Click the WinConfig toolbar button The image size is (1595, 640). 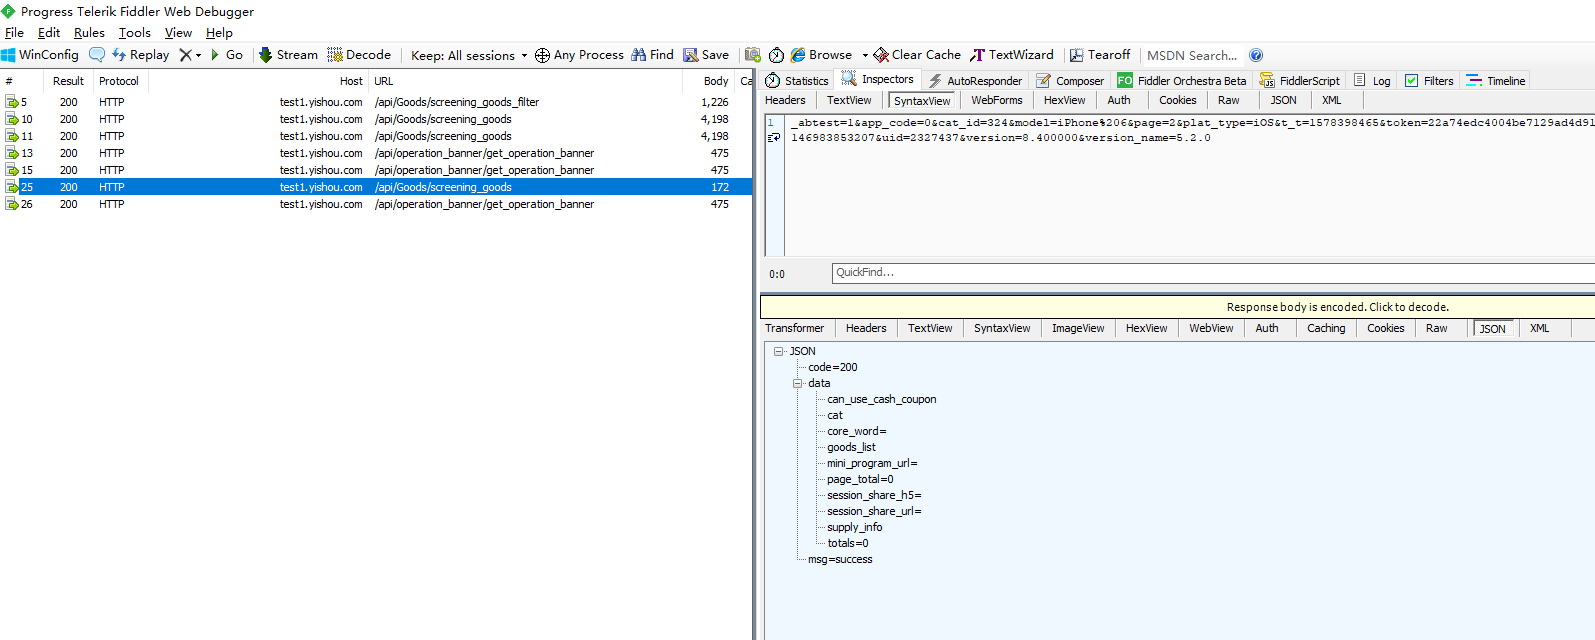point(40,55)
